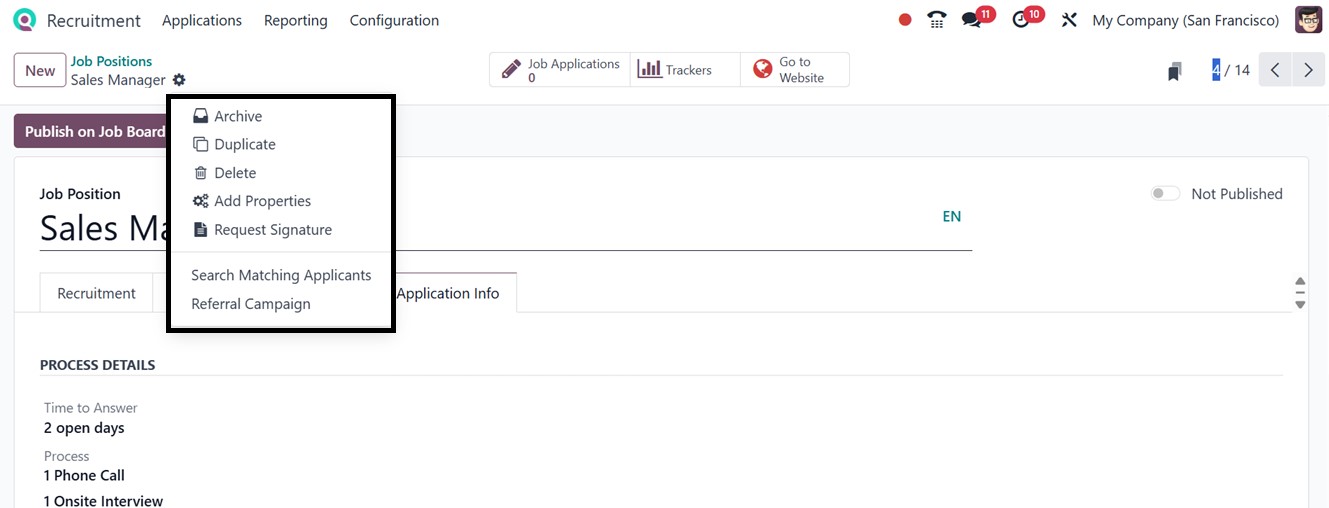Open the Reporting menu
The image size is (1329, 508).
pyautogui.click(x=295, y=20)
